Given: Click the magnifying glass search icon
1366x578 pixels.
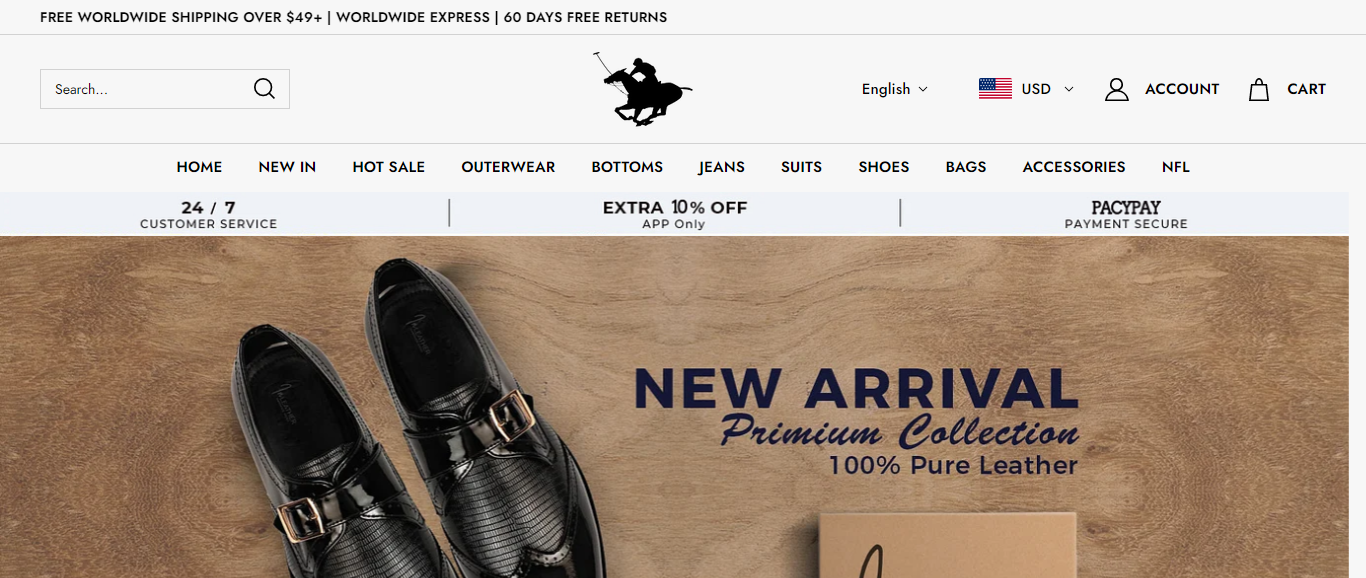Looking at the screenshot, I should click(x=264, y=89).
